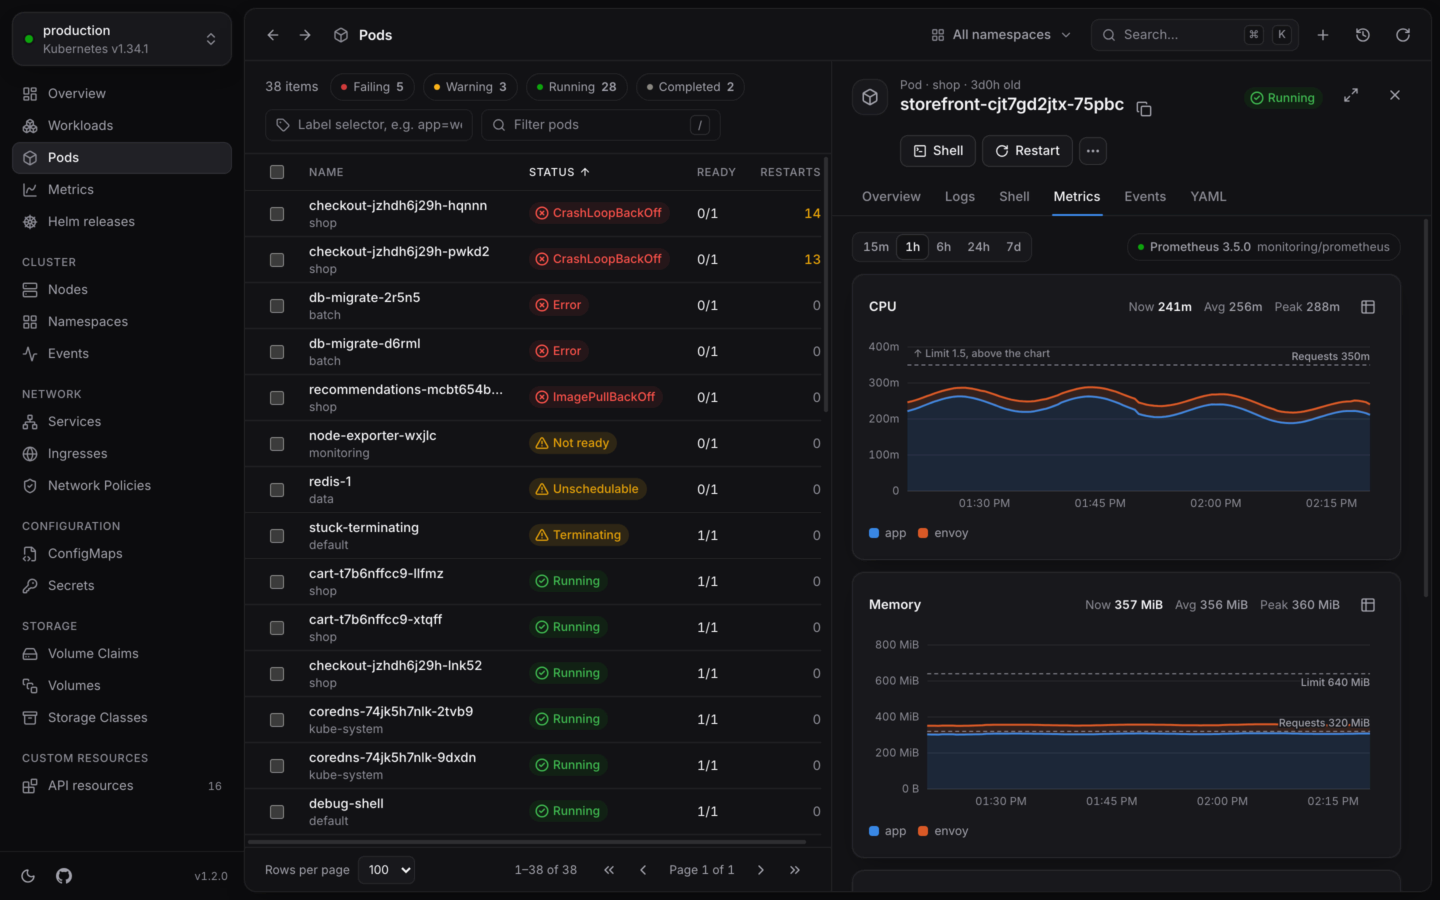The width and height of the screenshot is (1440, 900).
Task: Switch to the Logs tab
Action: (960, 197)
